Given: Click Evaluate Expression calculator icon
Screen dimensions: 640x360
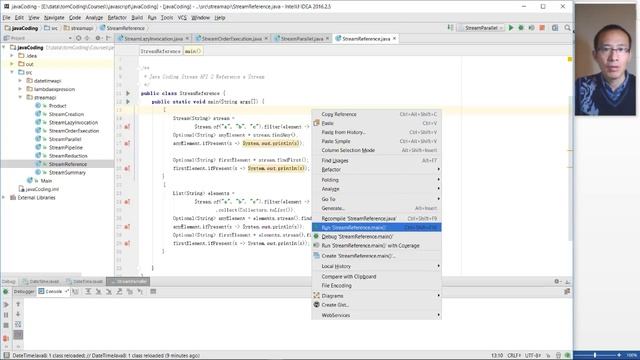Looking at the screenshot, I should (153, 291).
